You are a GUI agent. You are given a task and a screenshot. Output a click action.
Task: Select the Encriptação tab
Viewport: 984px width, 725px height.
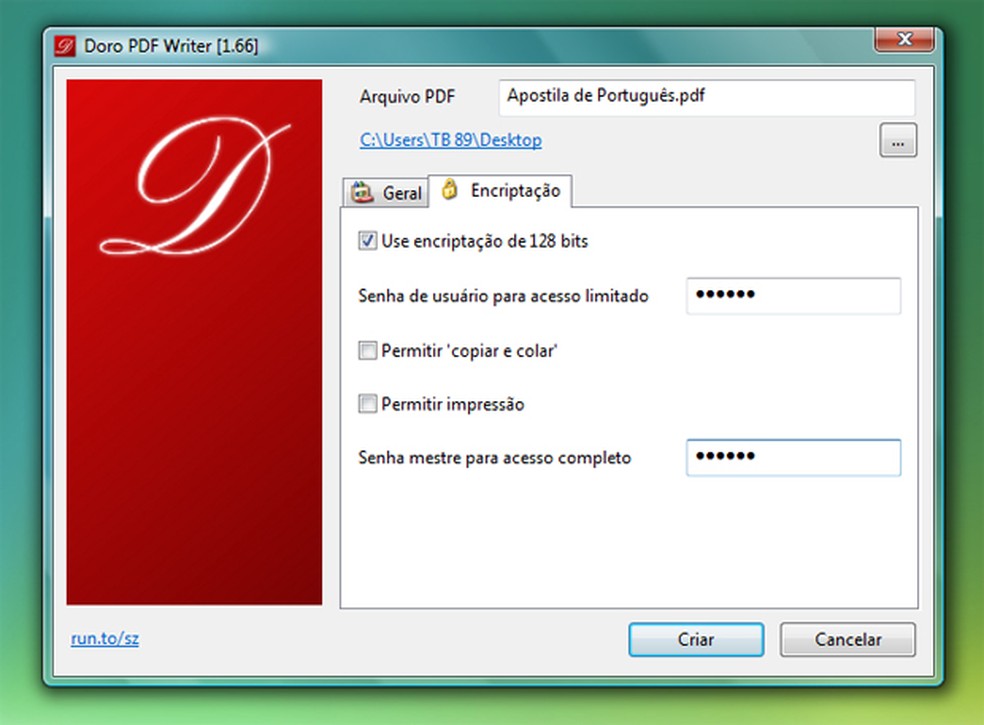pyautogui.click(x=500, y=190)
